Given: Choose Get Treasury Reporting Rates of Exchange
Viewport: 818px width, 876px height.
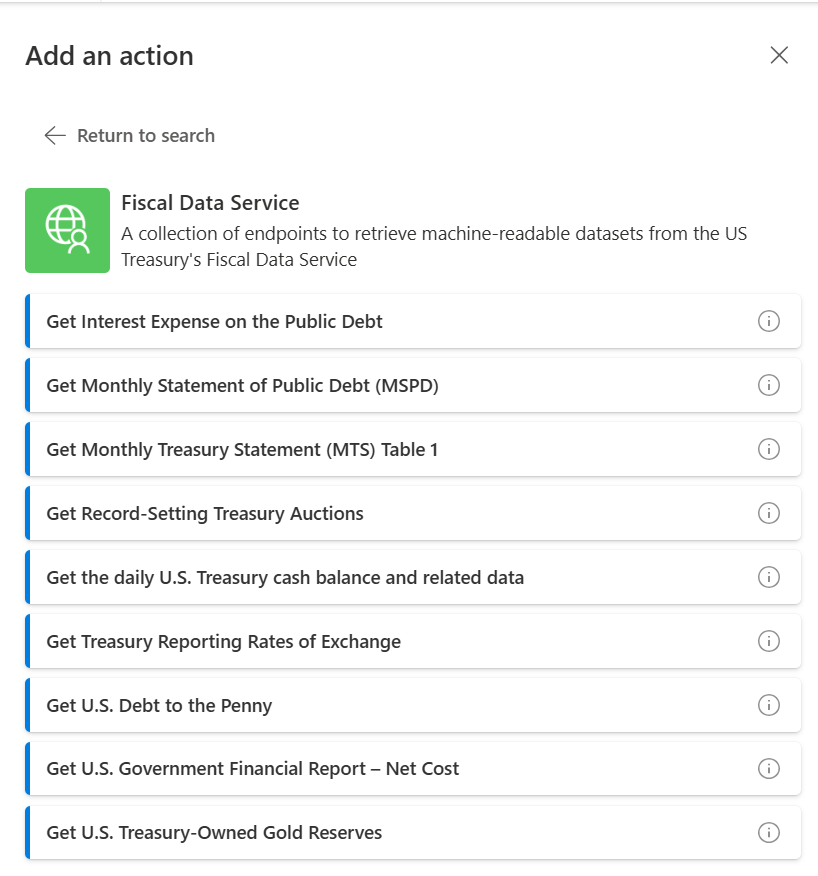Looking at the screenshot, I should tap(413, 641).
